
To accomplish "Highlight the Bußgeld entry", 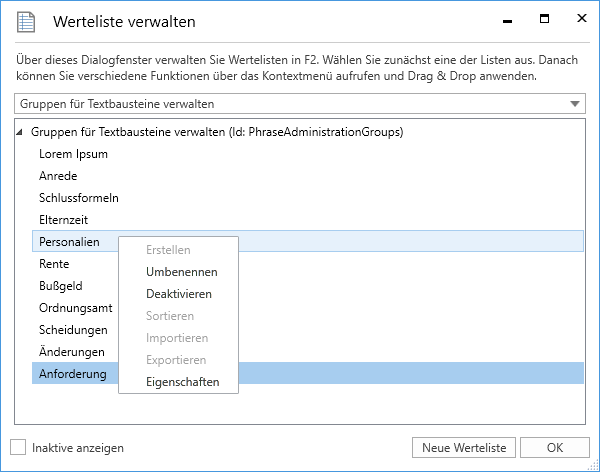I will pos(62,286).
